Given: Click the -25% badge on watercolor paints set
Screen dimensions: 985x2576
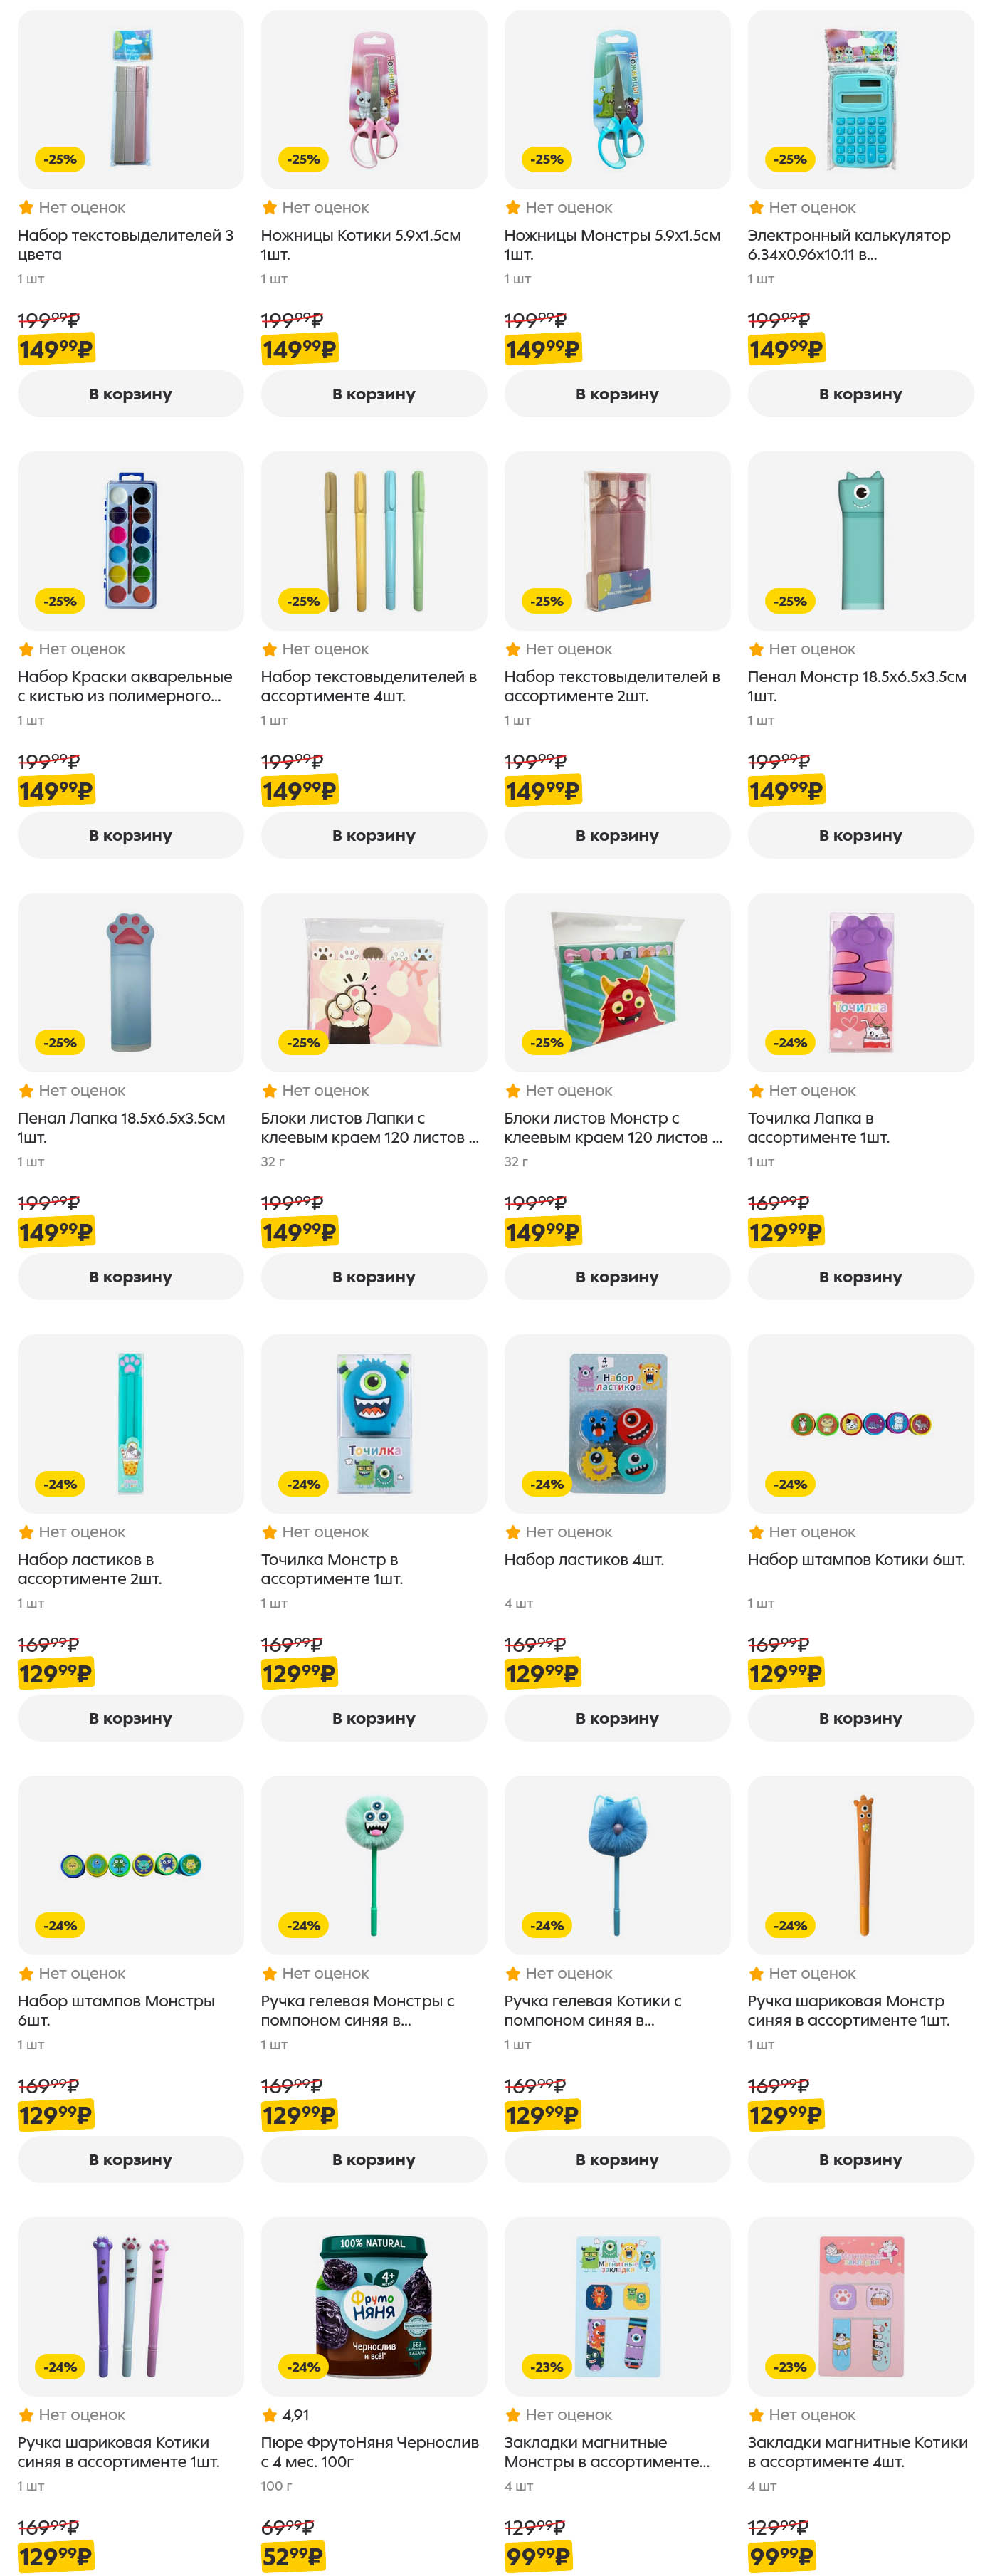Looking at the screenshot, I should 60,601.
